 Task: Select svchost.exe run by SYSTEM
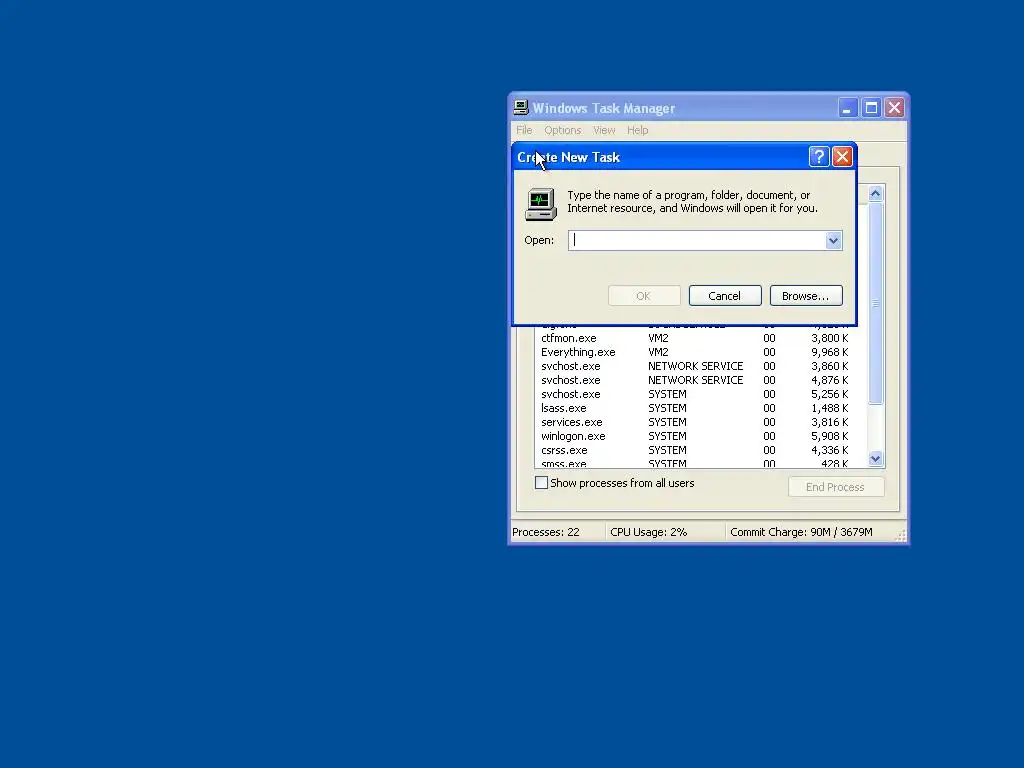point(700,394)
